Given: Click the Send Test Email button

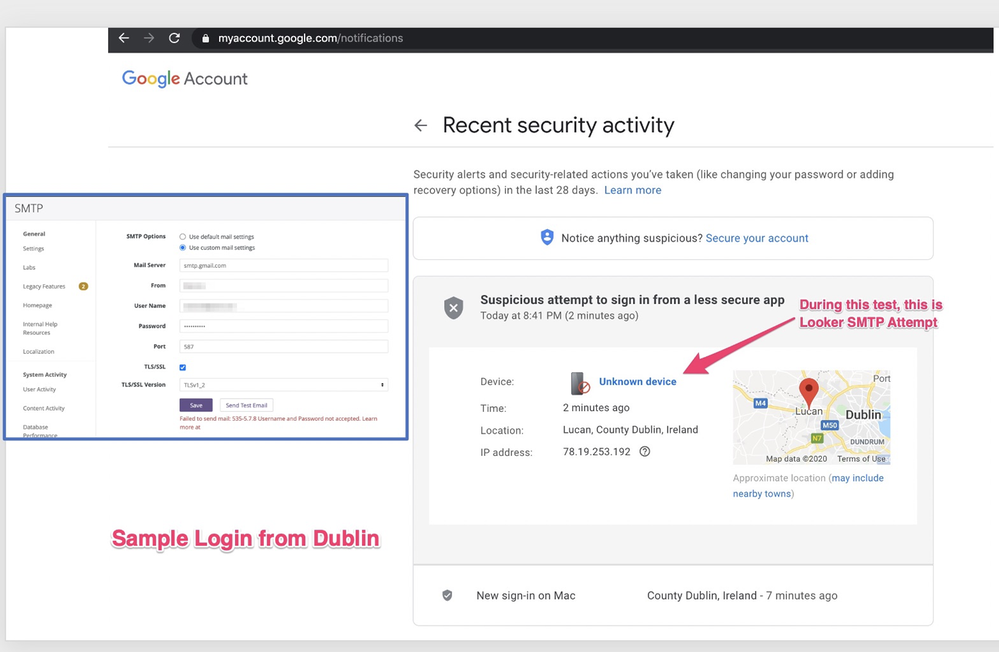Looking at the screenshot, I should click(x=247, y=405).
